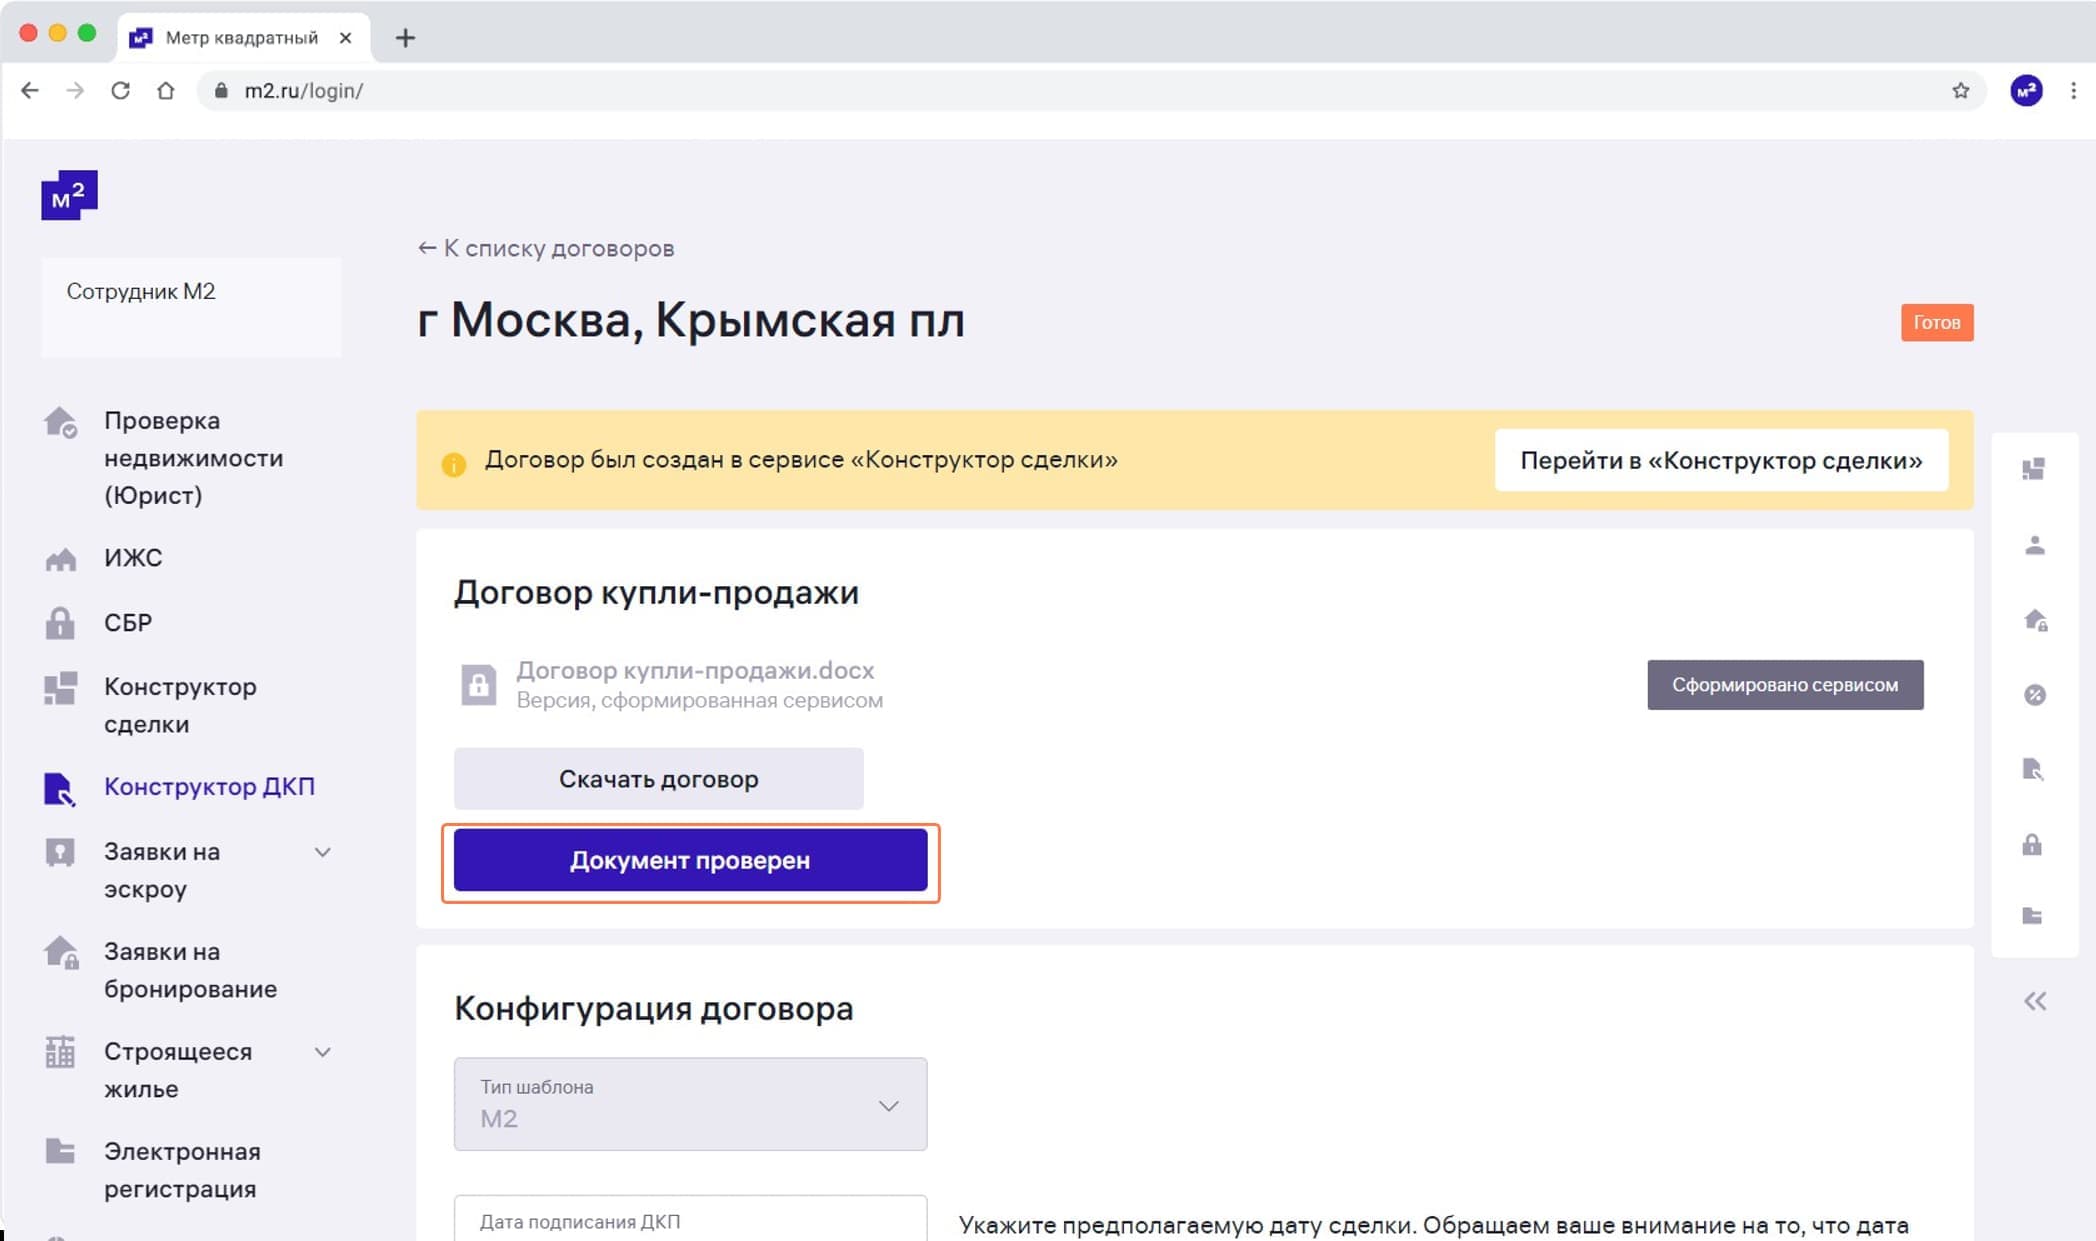Expand the Заявки на эскроу submenu

pyautogui.click(x=322, y=852)
